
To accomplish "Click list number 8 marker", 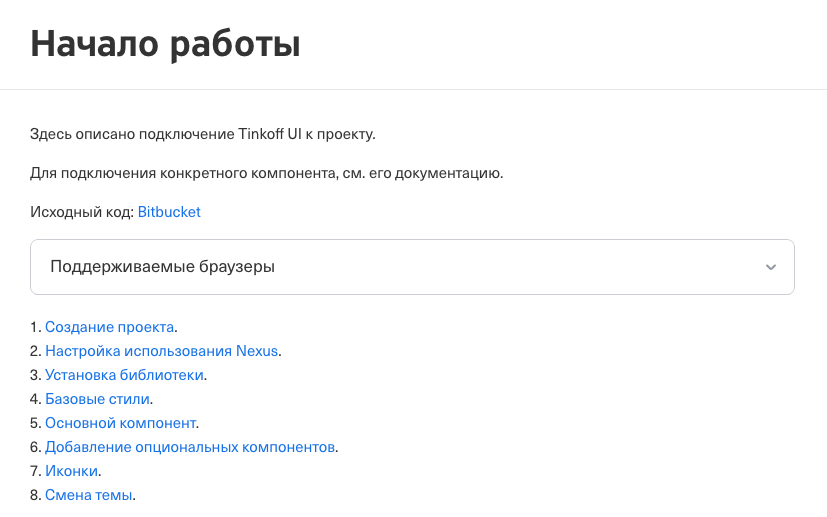I will click(x=35, y=495).
